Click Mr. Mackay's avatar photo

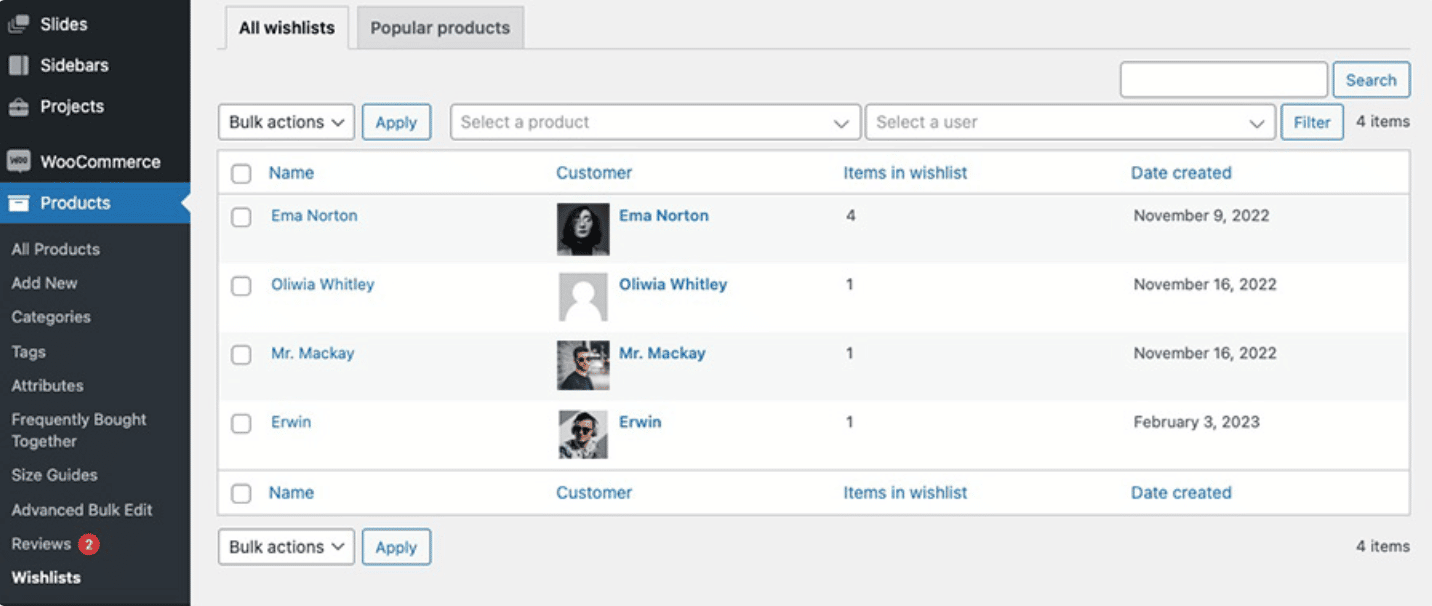[x=582, y=365]
